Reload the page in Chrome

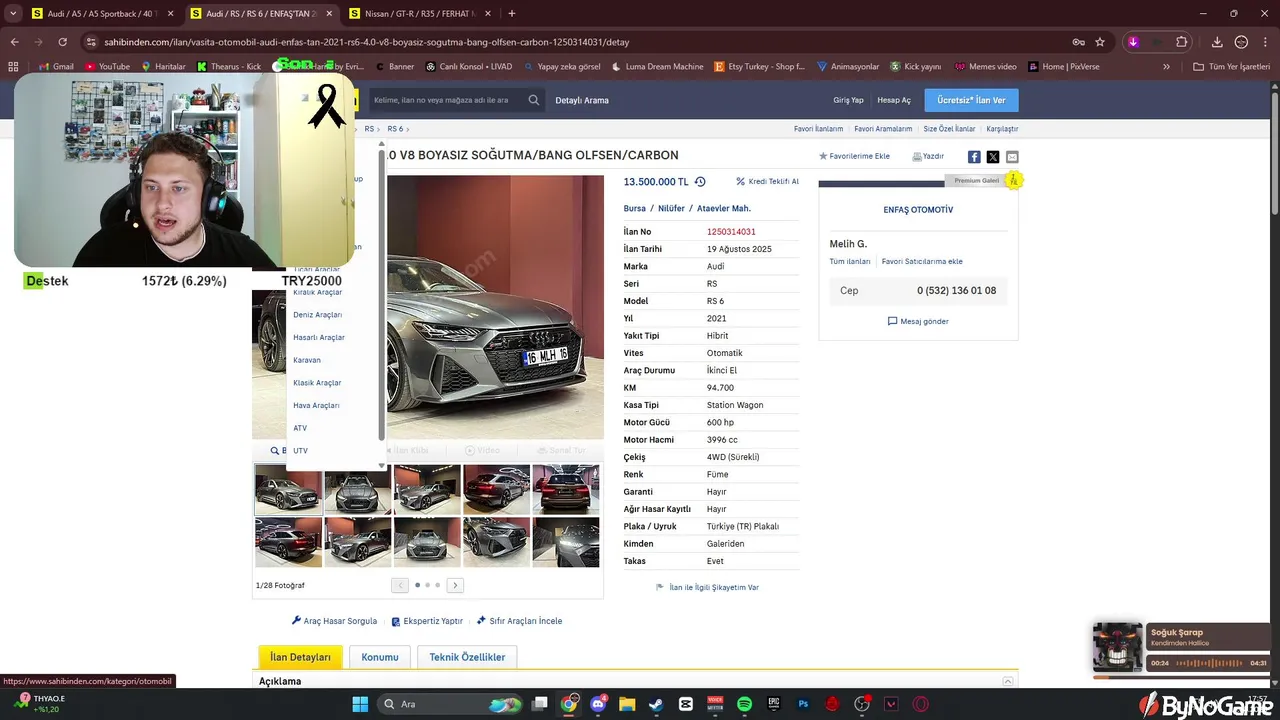(62, 42)
